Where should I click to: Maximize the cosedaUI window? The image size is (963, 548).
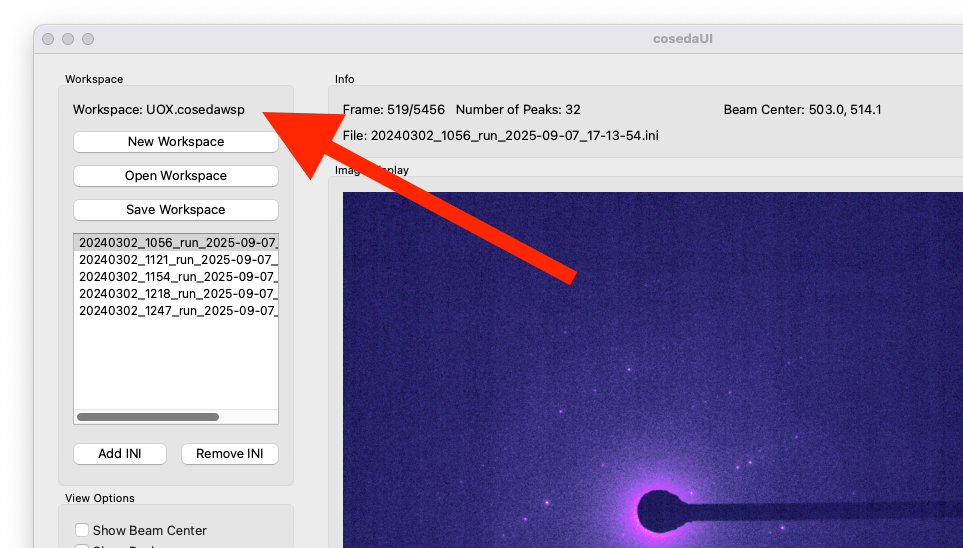pyautogui.click(x=88, y=39)
